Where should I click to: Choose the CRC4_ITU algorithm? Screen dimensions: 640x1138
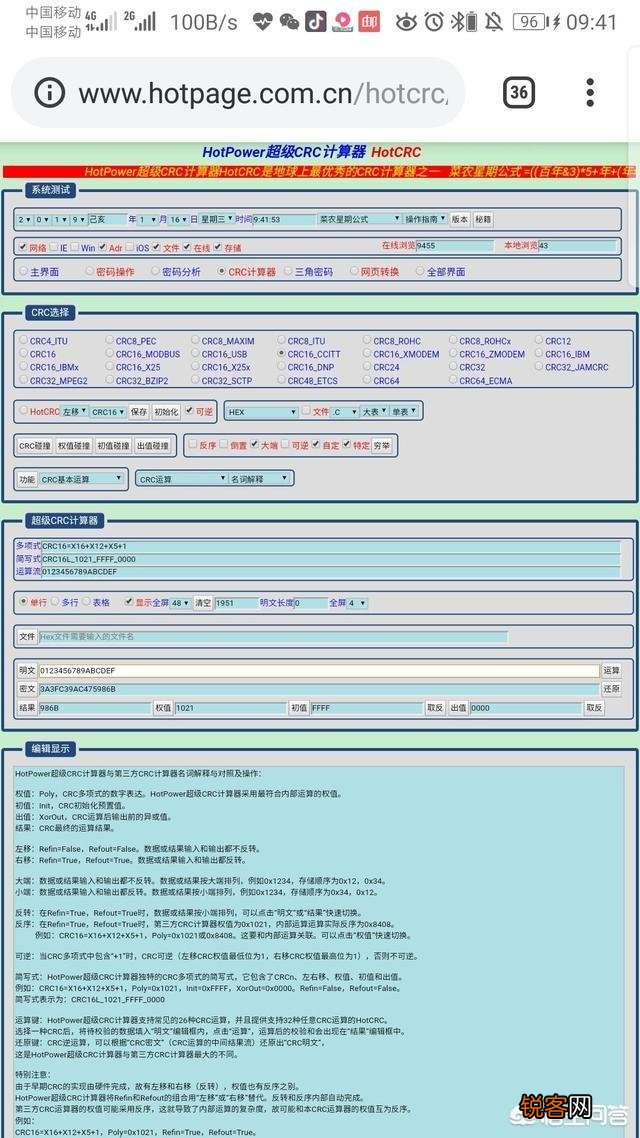[x=23, y=340]
